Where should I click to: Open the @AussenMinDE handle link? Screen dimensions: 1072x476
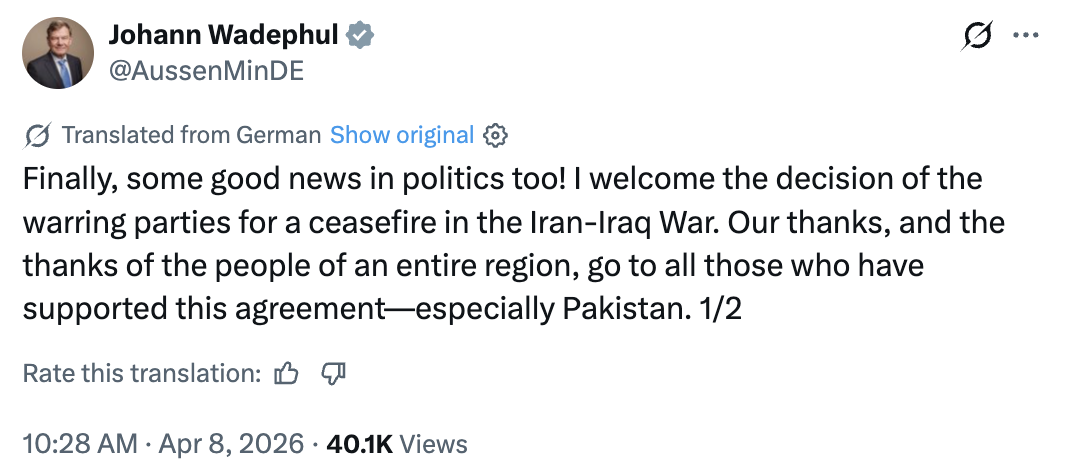[206, 70]
